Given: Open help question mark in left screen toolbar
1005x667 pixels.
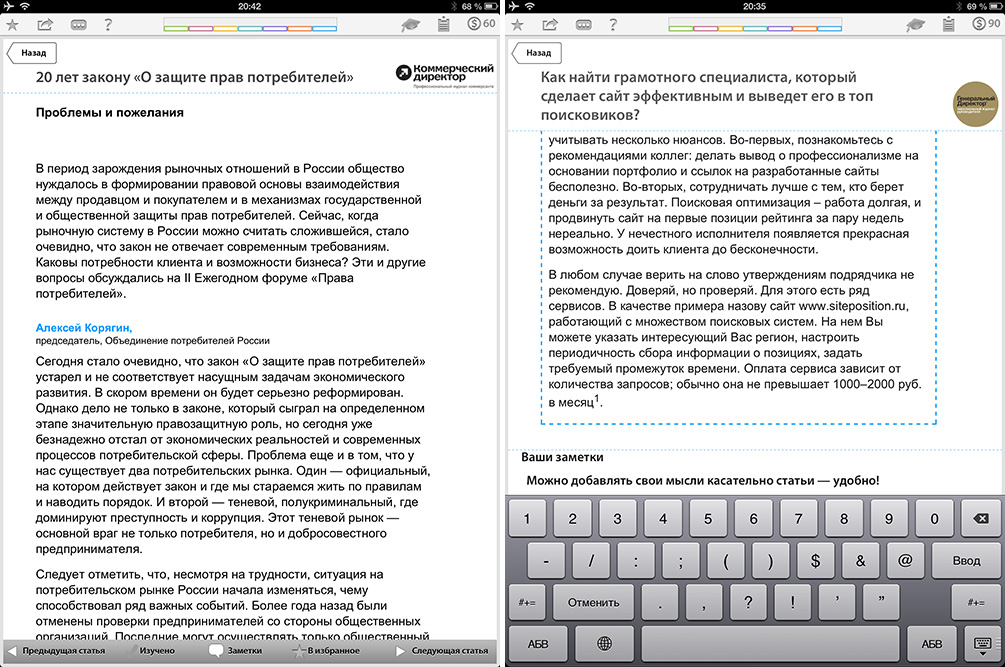Looking at the screenshot, I should pyautogui.click(x=108, y=25).
